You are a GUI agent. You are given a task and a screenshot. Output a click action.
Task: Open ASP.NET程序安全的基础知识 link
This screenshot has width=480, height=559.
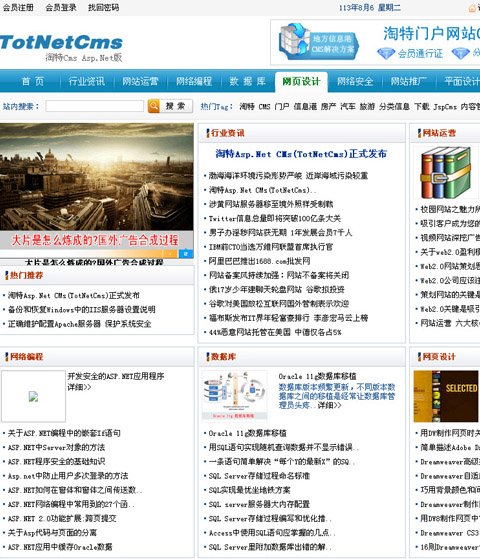click(x=56, y=462)
